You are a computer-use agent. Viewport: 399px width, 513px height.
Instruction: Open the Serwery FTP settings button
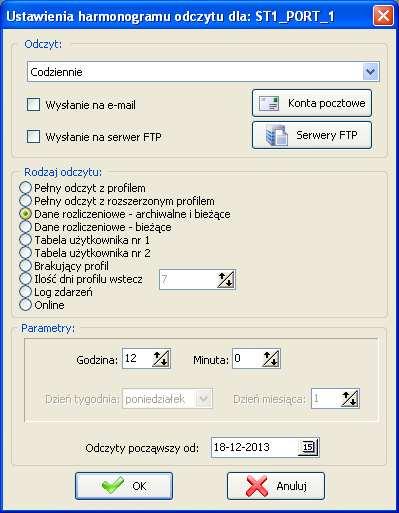[312, 135]
